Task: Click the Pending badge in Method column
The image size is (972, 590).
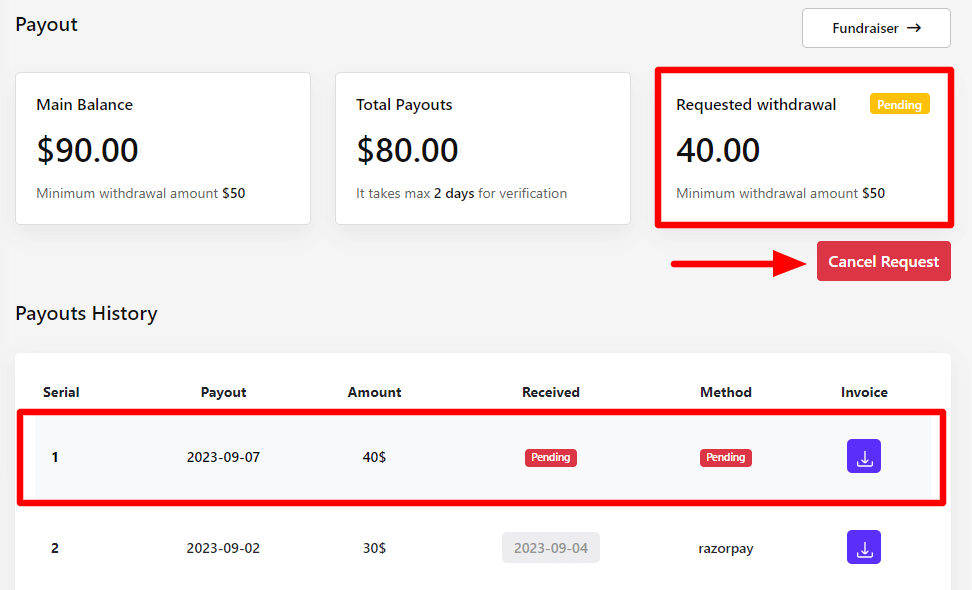Action: 725,457
